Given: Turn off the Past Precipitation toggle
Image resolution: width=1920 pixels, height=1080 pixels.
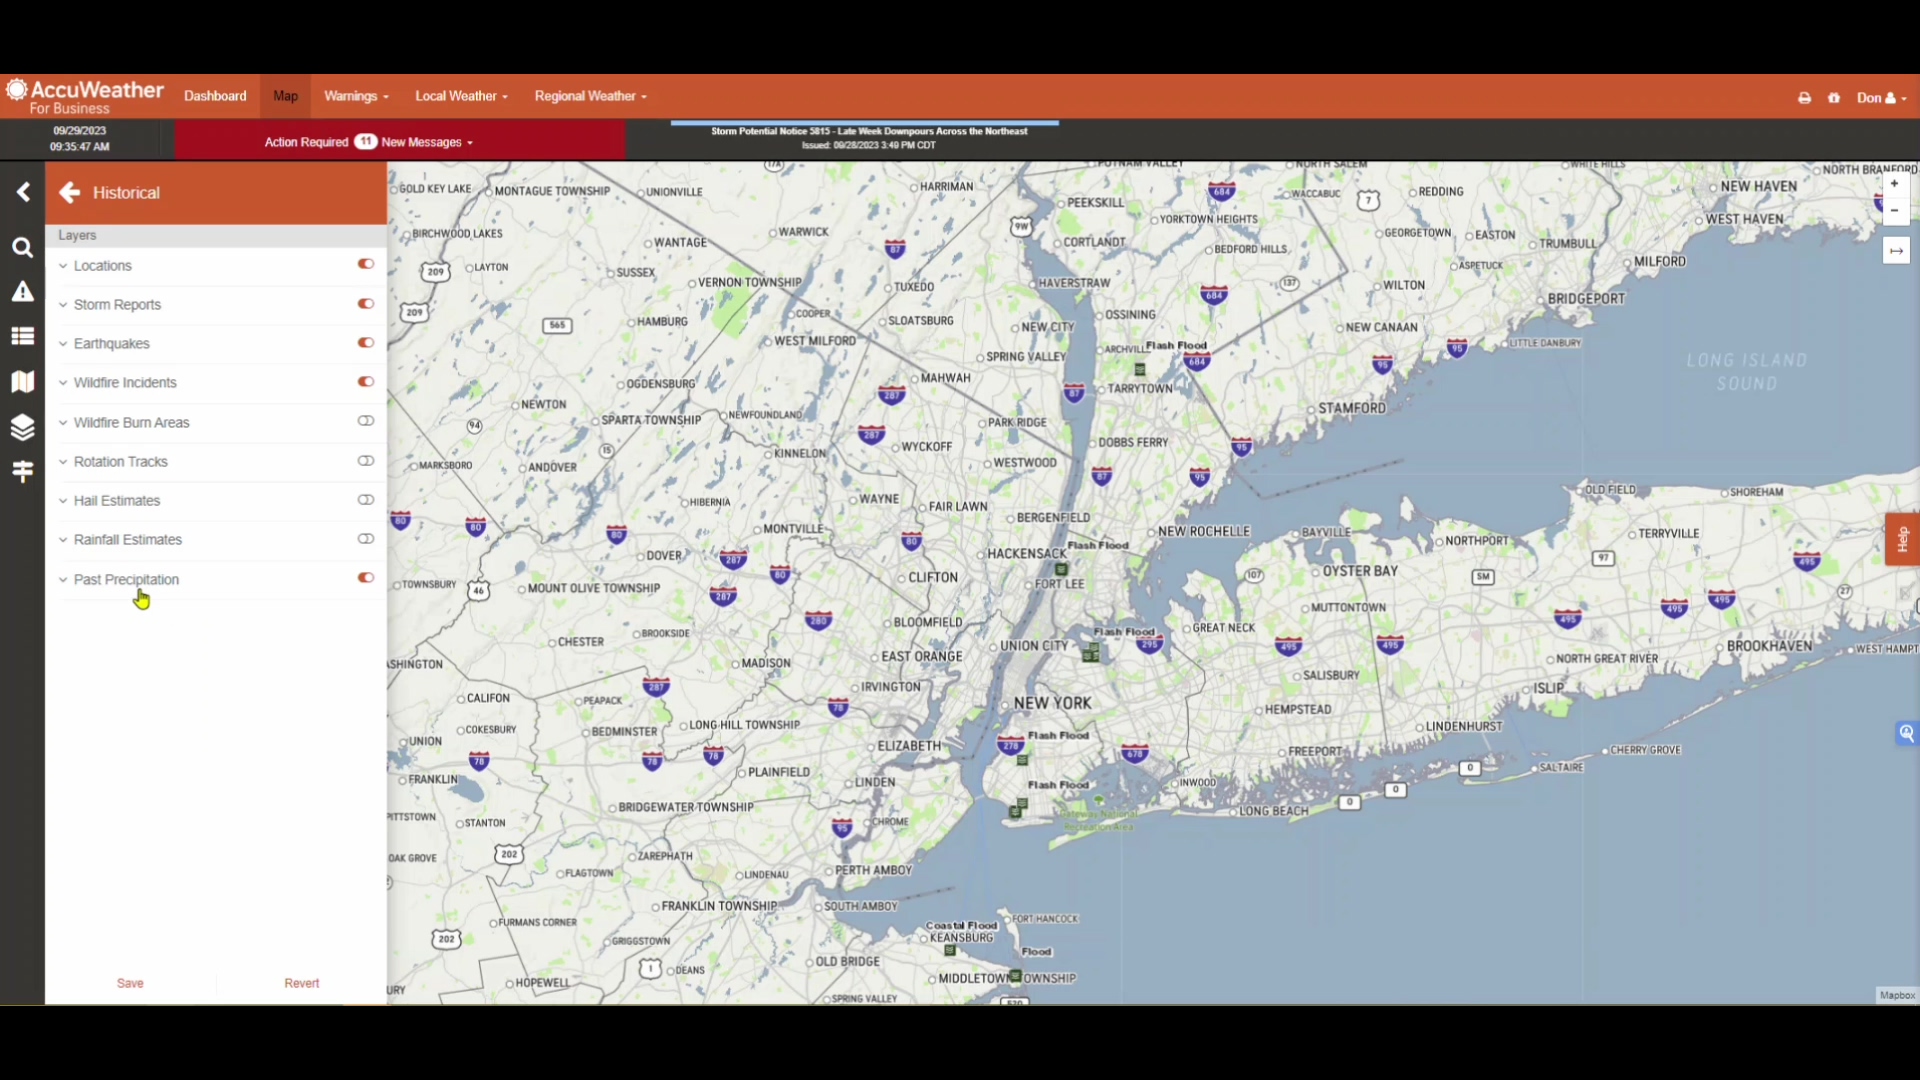Looking at the screenshot, I should (x=366, y=578).
